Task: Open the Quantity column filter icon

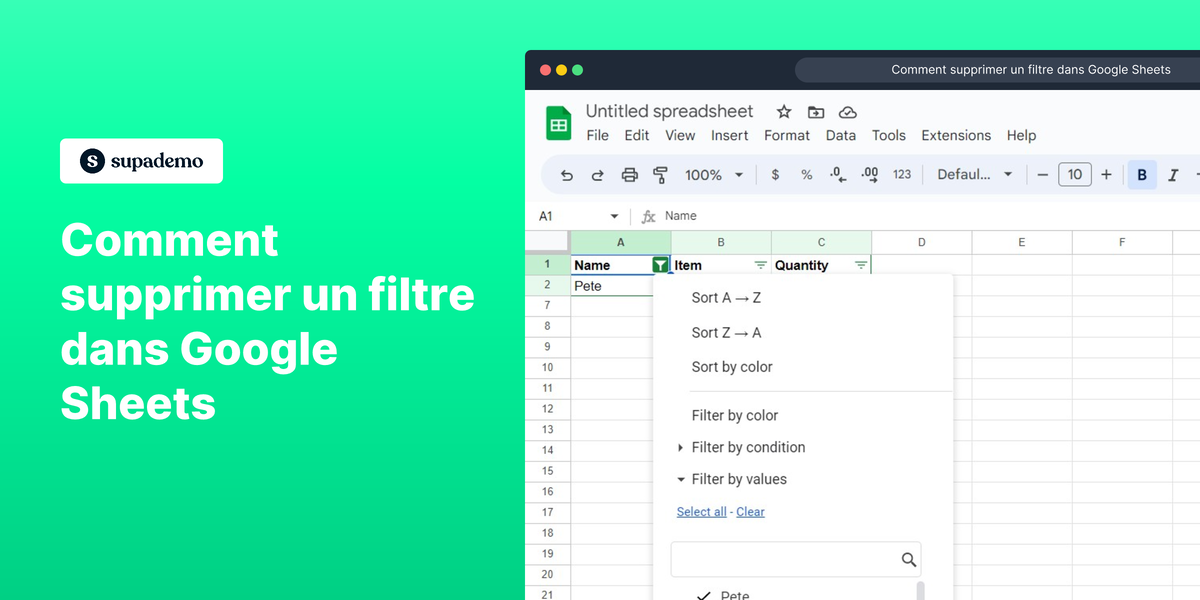Action: 861,265
